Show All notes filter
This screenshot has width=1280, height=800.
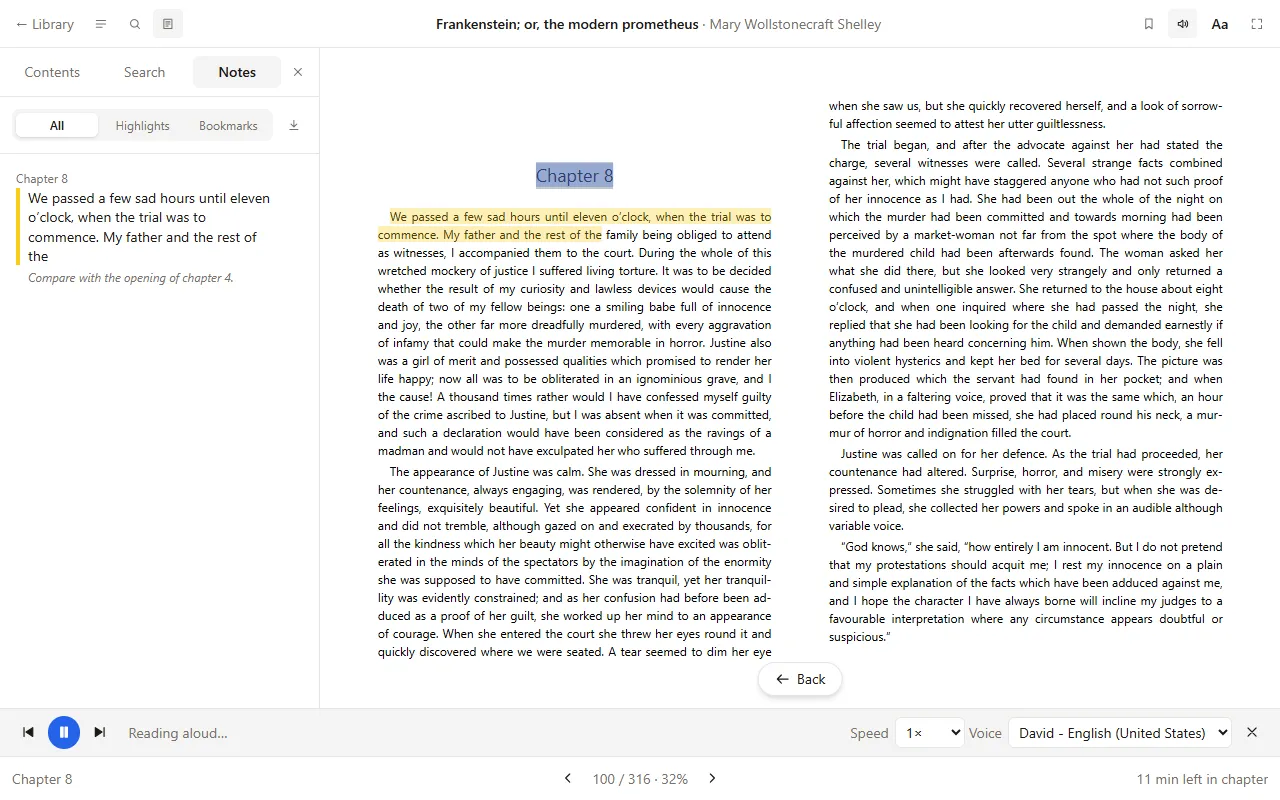tap(57, 125)
